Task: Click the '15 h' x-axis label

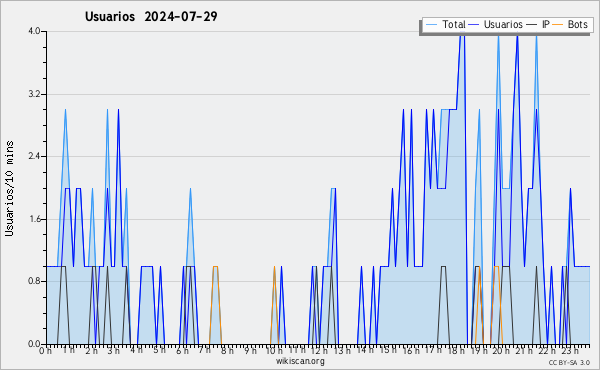Action: pos(388,350)
